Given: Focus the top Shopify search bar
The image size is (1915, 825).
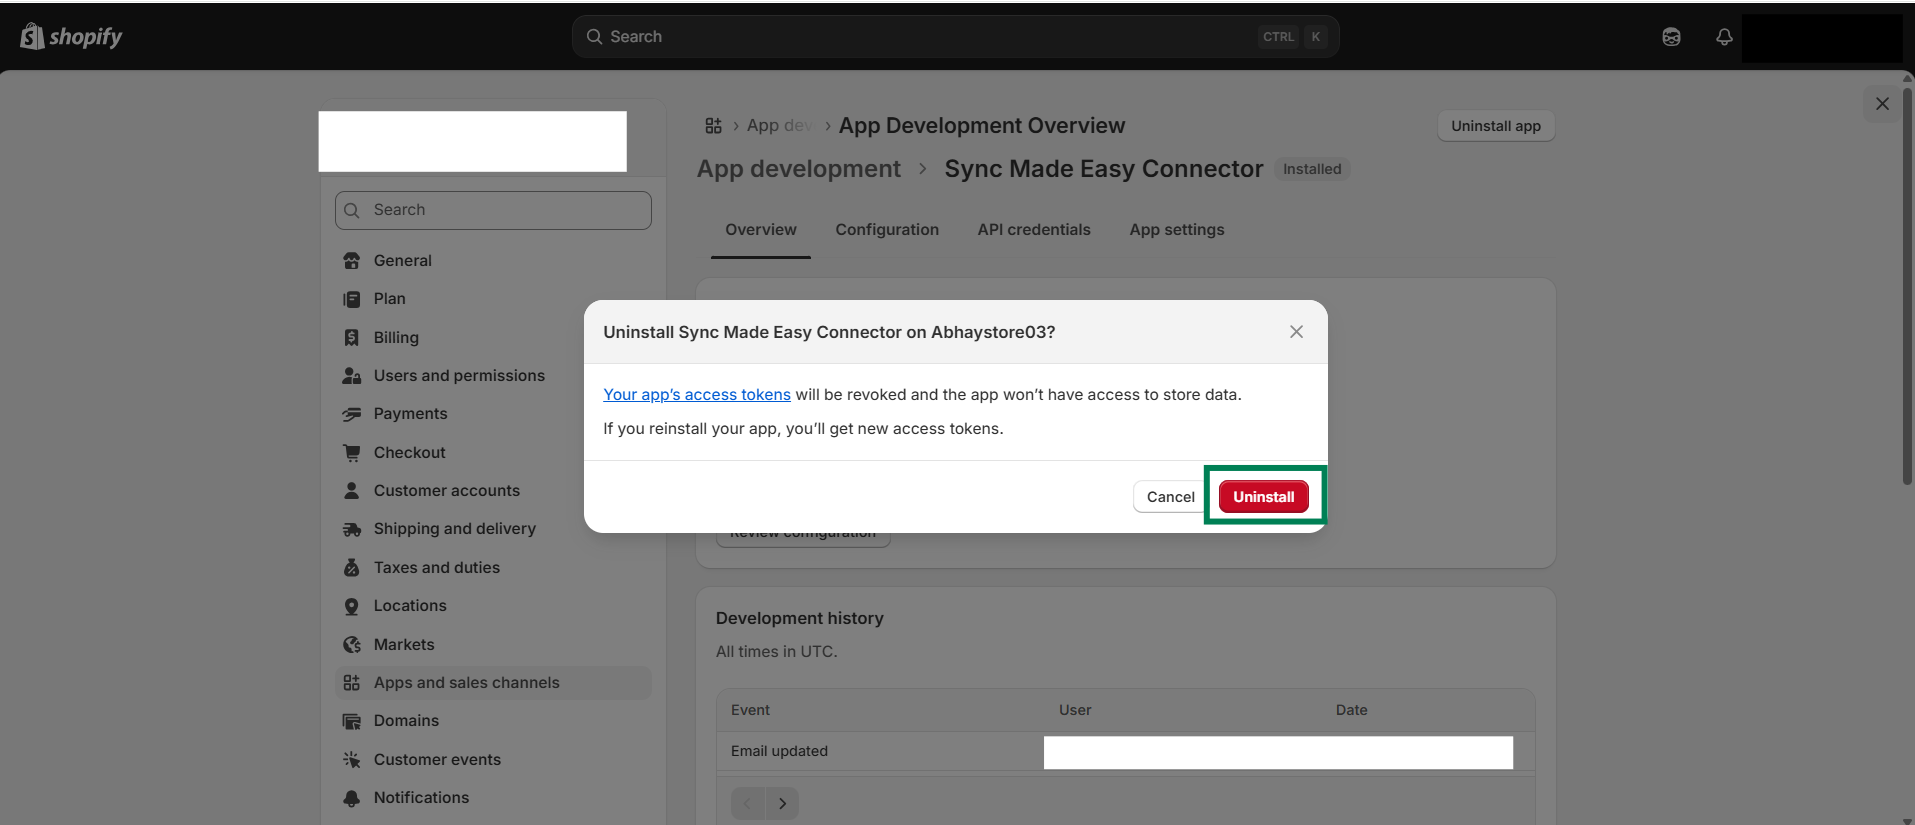Looking at the screenshot, I should tap(955, 37).
